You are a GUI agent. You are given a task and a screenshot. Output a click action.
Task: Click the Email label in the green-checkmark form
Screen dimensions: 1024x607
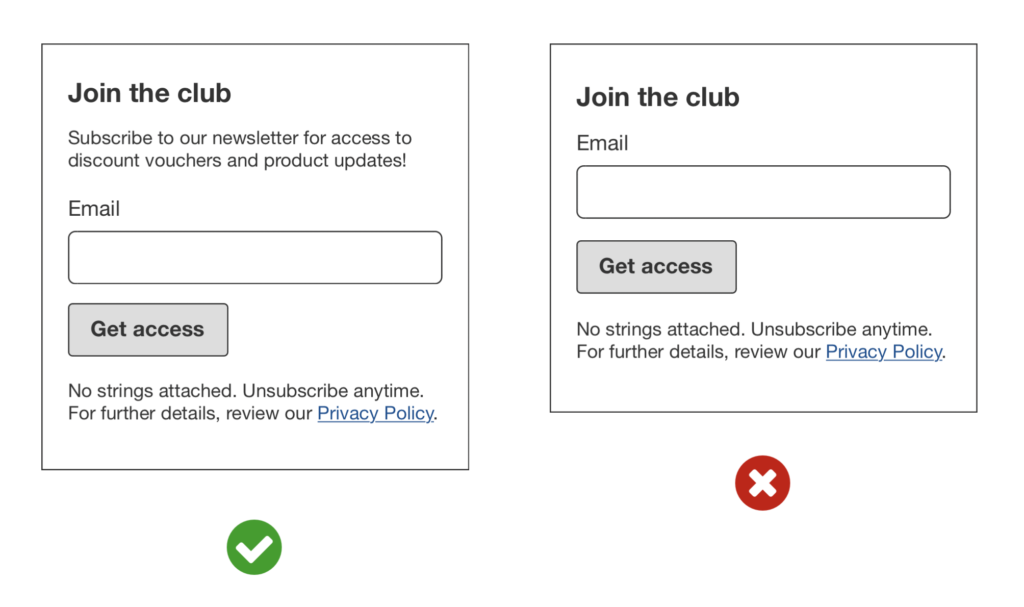[94, 208]
